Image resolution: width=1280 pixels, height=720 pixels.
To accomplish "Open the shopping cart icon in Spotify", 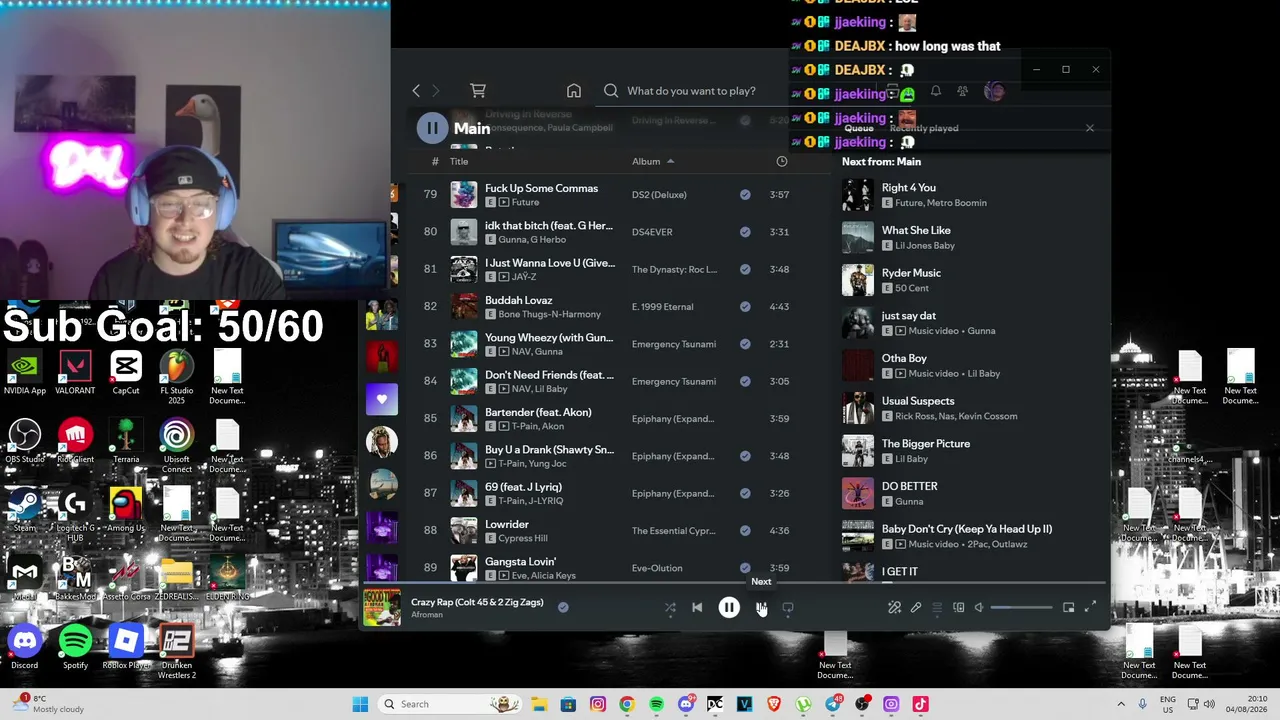I will 478,91.
